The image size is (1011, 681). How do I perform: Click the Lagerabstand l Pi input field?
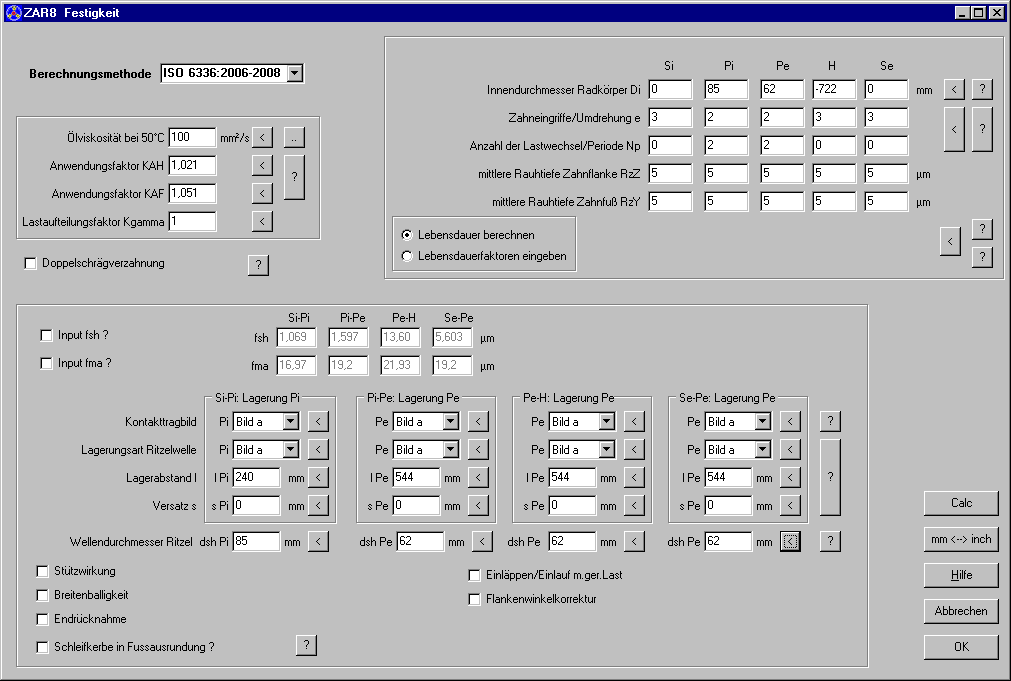257,478
